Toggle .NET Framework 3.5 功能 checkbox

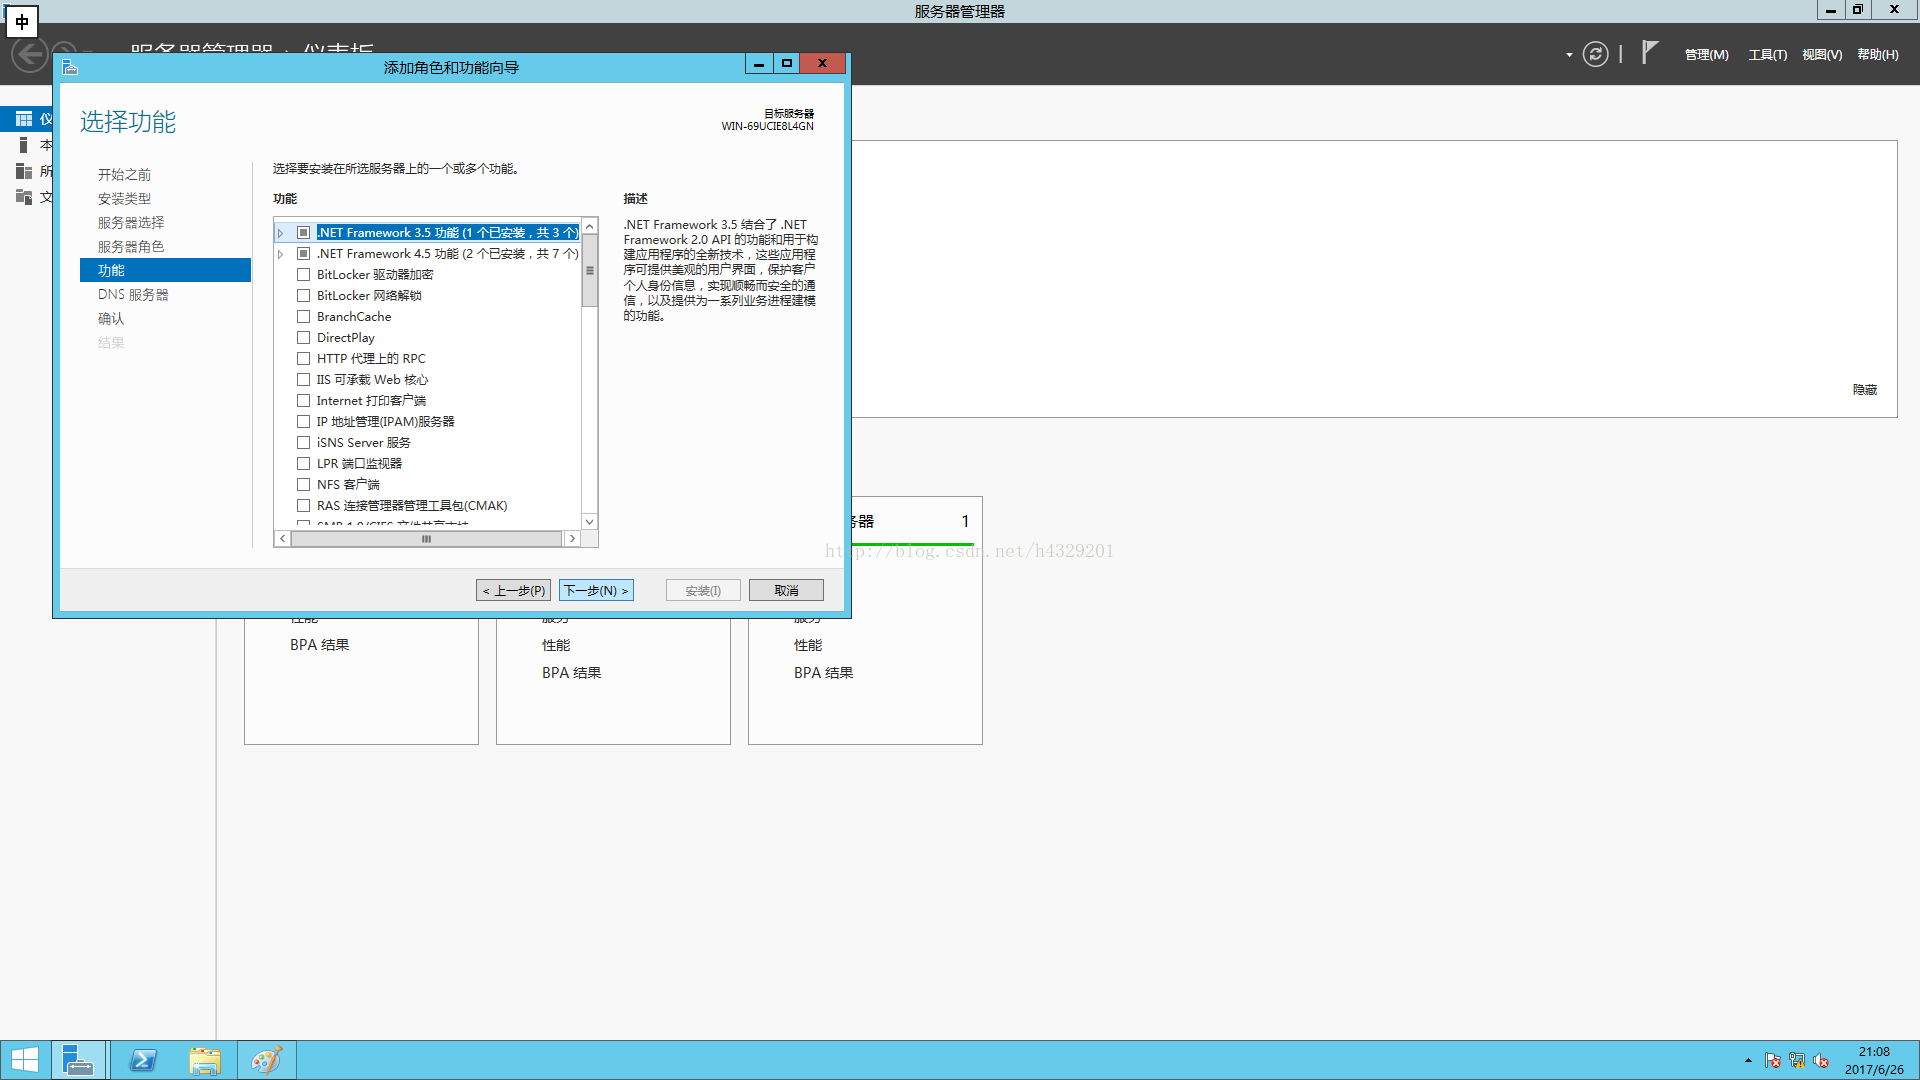303,232
